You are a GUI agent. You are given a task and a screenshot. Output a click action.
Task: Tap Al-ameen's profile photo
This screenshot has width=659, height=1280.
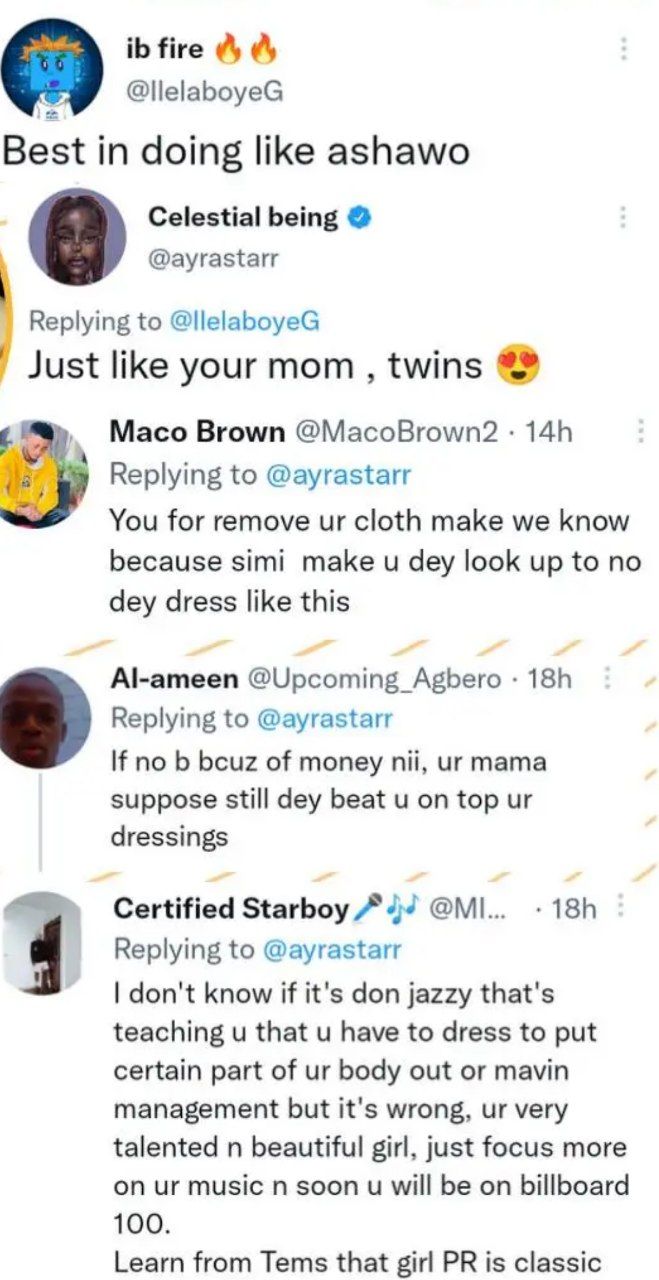[x=44, y=716]
